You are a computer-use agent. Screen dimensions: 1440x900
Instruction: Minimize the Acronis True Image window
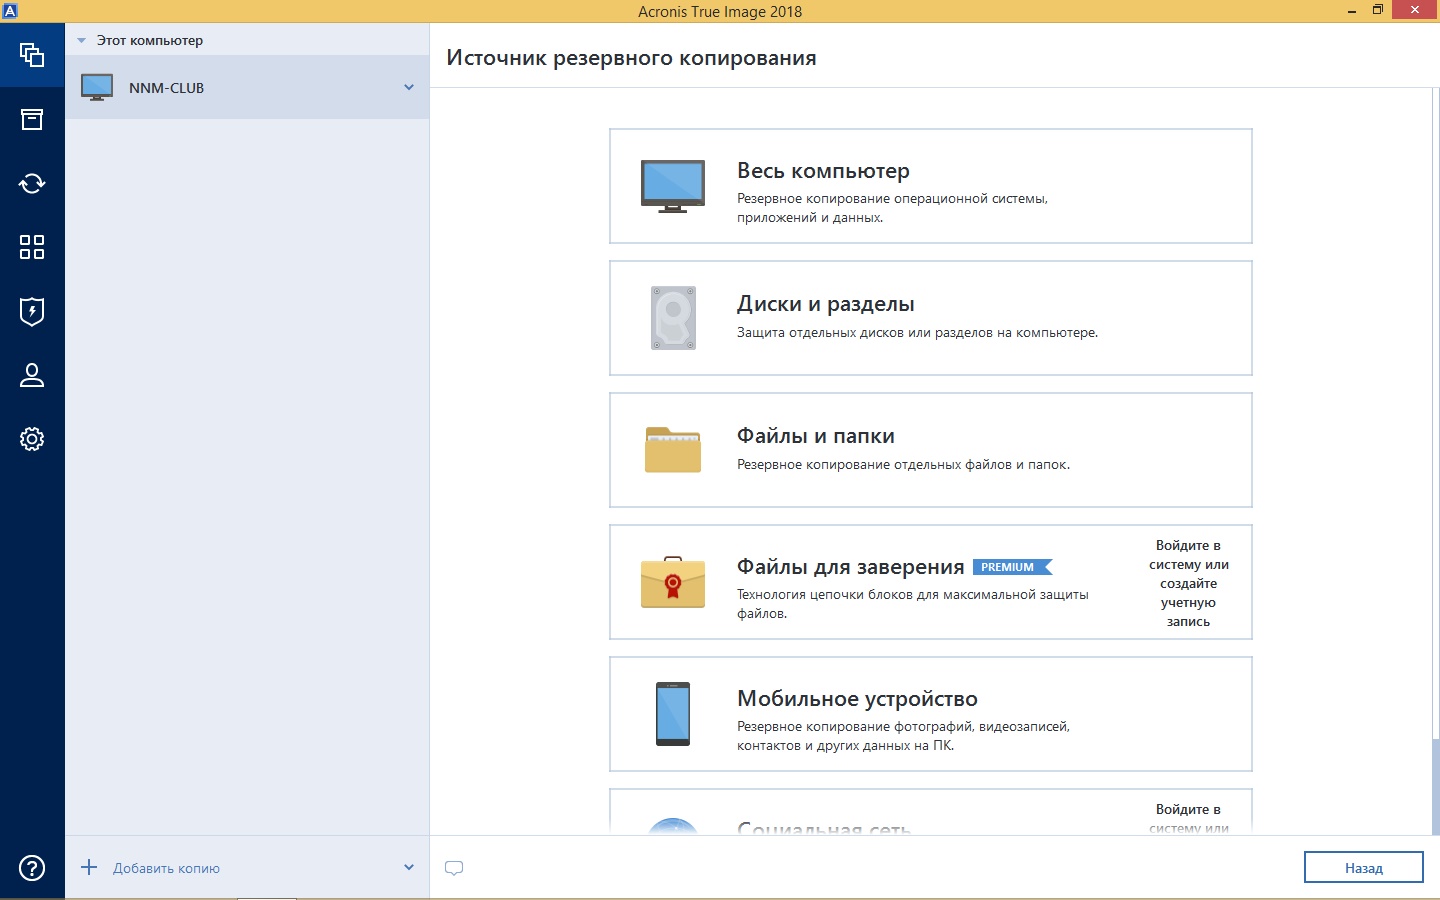1352,11
